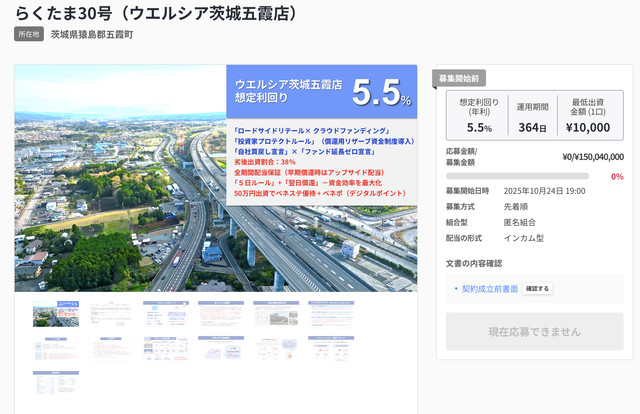Click the 確認する button
The image size is (640, 414).
pyautogui.click(x=537, y=289)
